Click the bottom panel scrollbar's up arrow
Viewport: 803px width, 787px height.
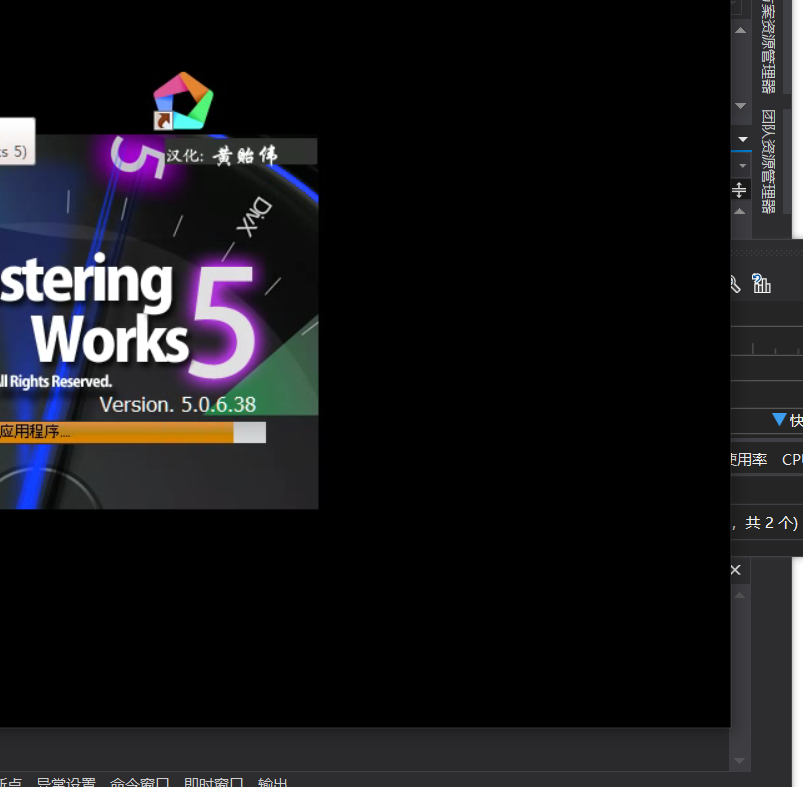pos(739,595)
